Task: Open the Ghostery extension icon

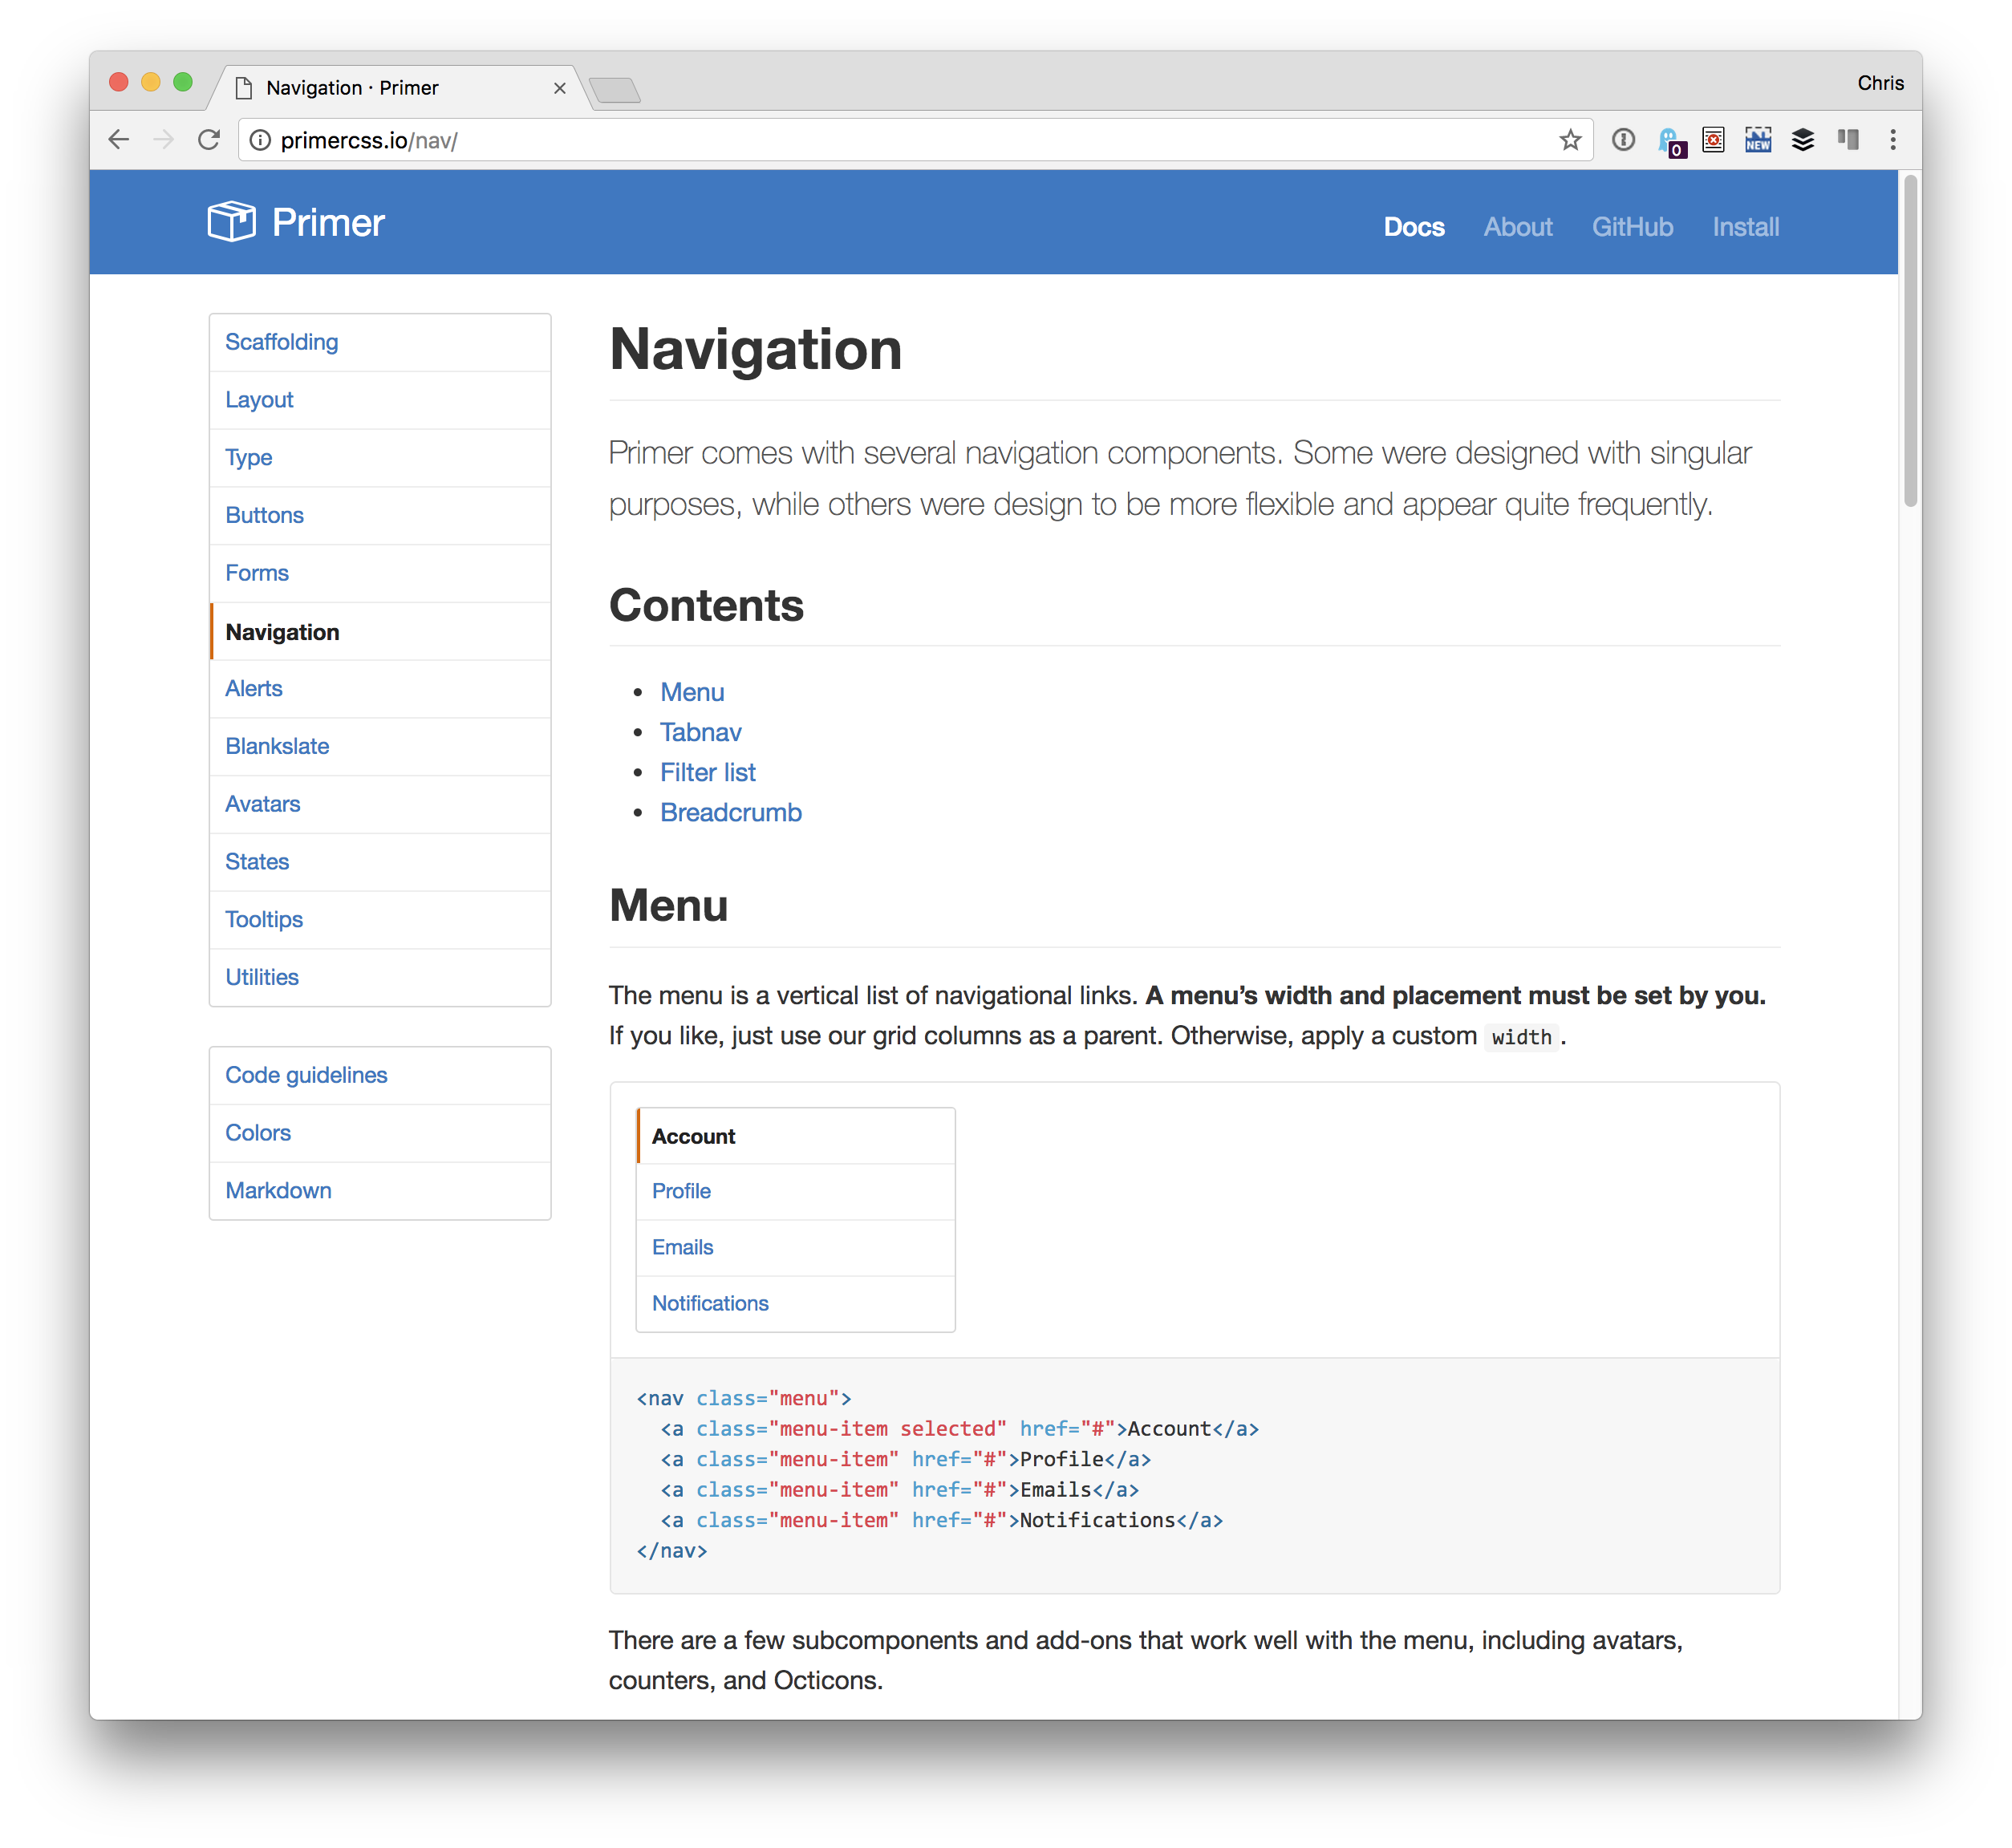Action: [x=1671, y=142]
